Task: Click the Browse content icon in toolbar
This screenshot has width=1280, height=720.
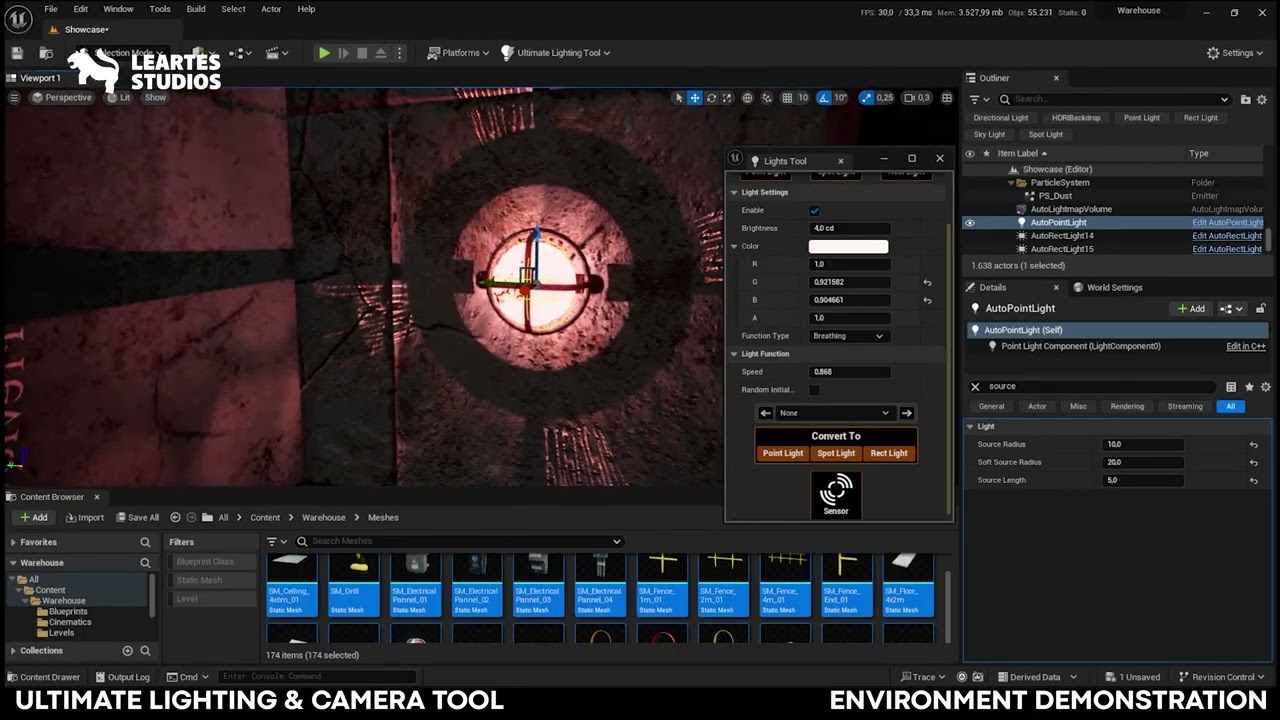Action: coord(46,53)
